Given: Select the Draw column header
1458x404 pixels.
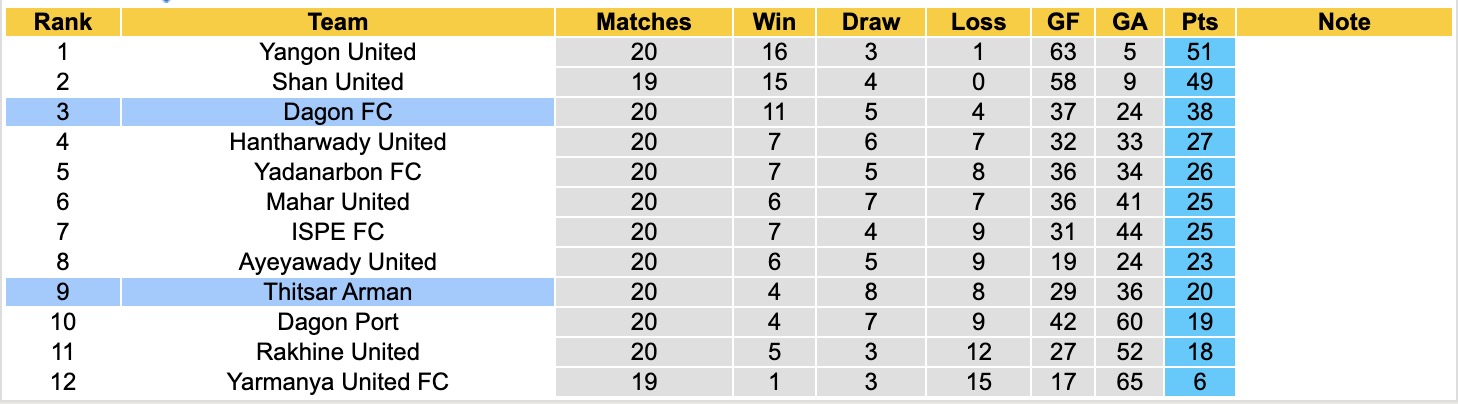Looking at the screenshot, I should tap(870, 22).
